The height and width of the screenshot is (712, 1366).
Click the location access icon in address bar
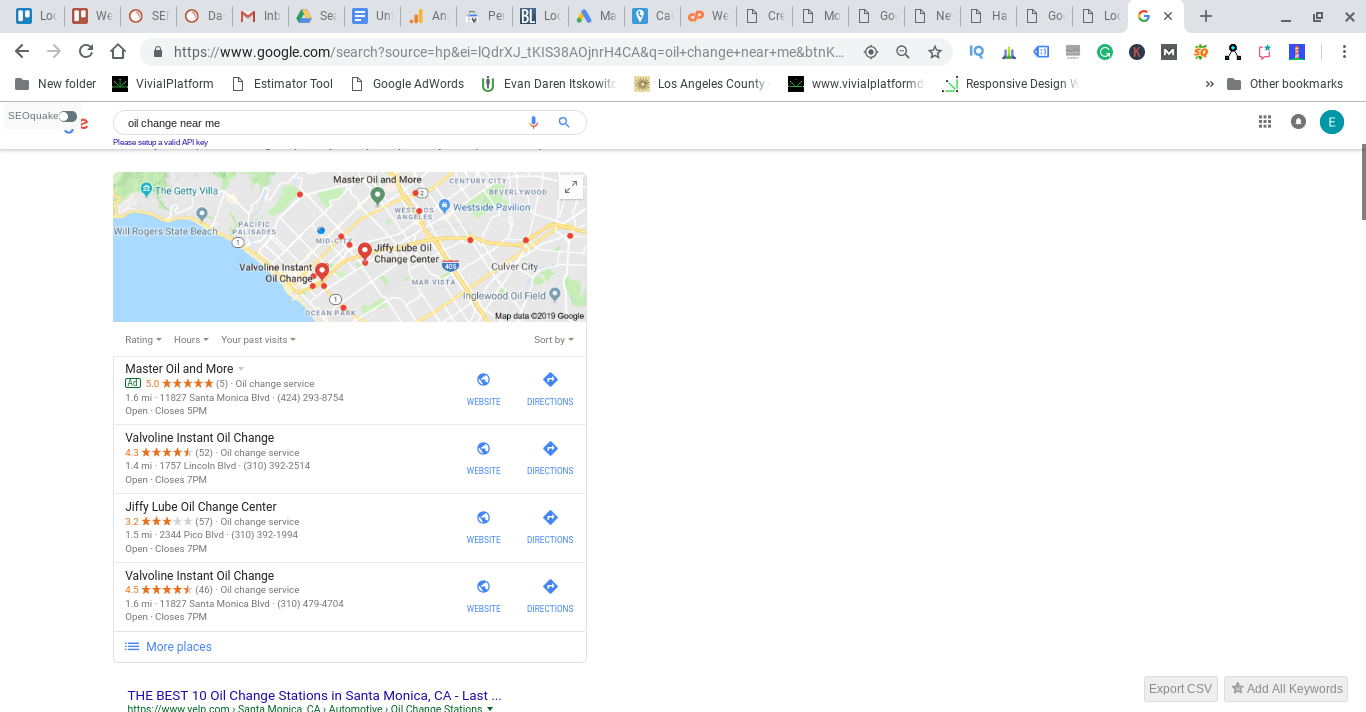[x=871, y=52]
